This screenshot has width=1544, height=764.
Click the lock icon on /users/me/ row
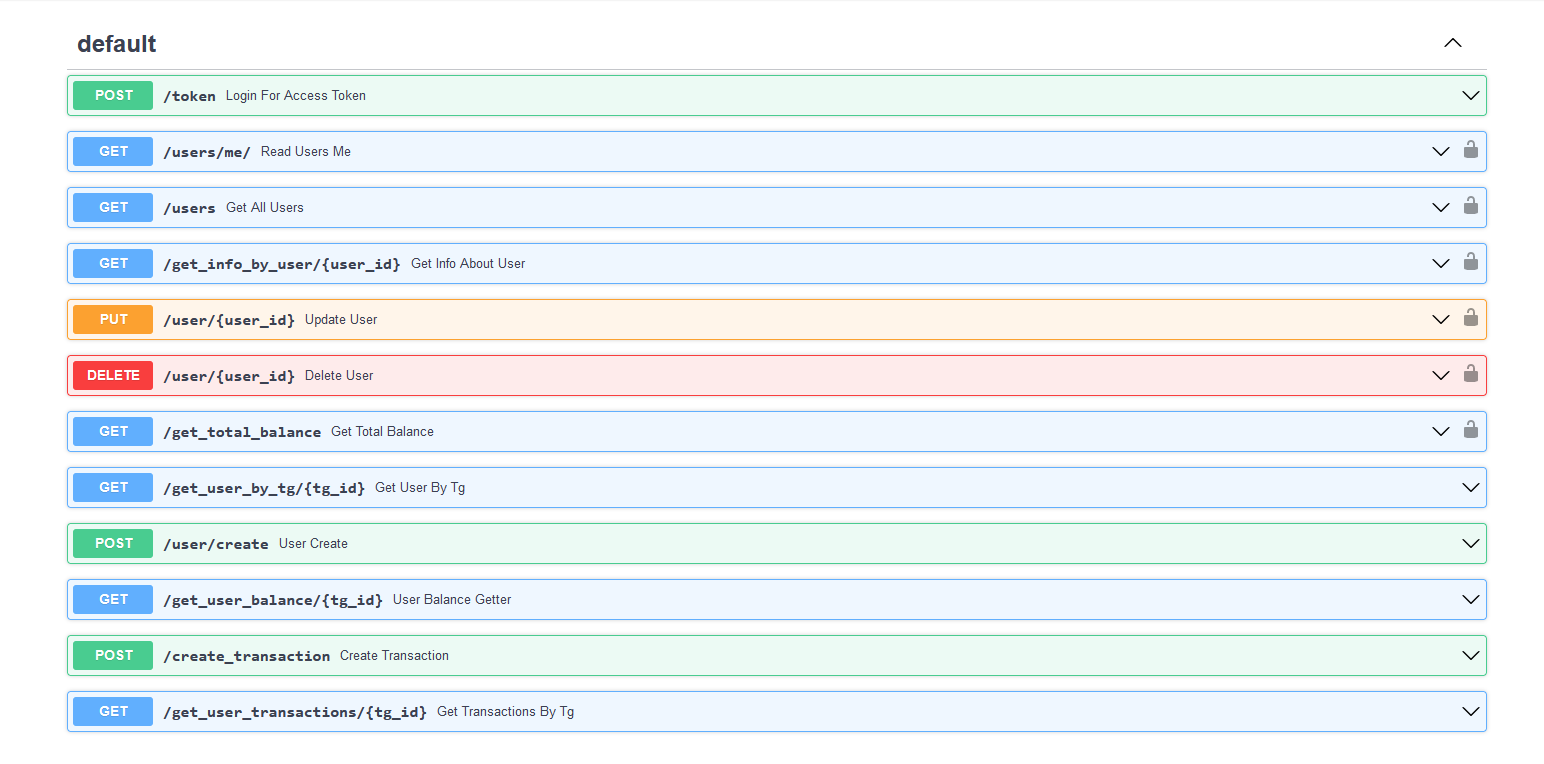click(x=1470, y=150)
